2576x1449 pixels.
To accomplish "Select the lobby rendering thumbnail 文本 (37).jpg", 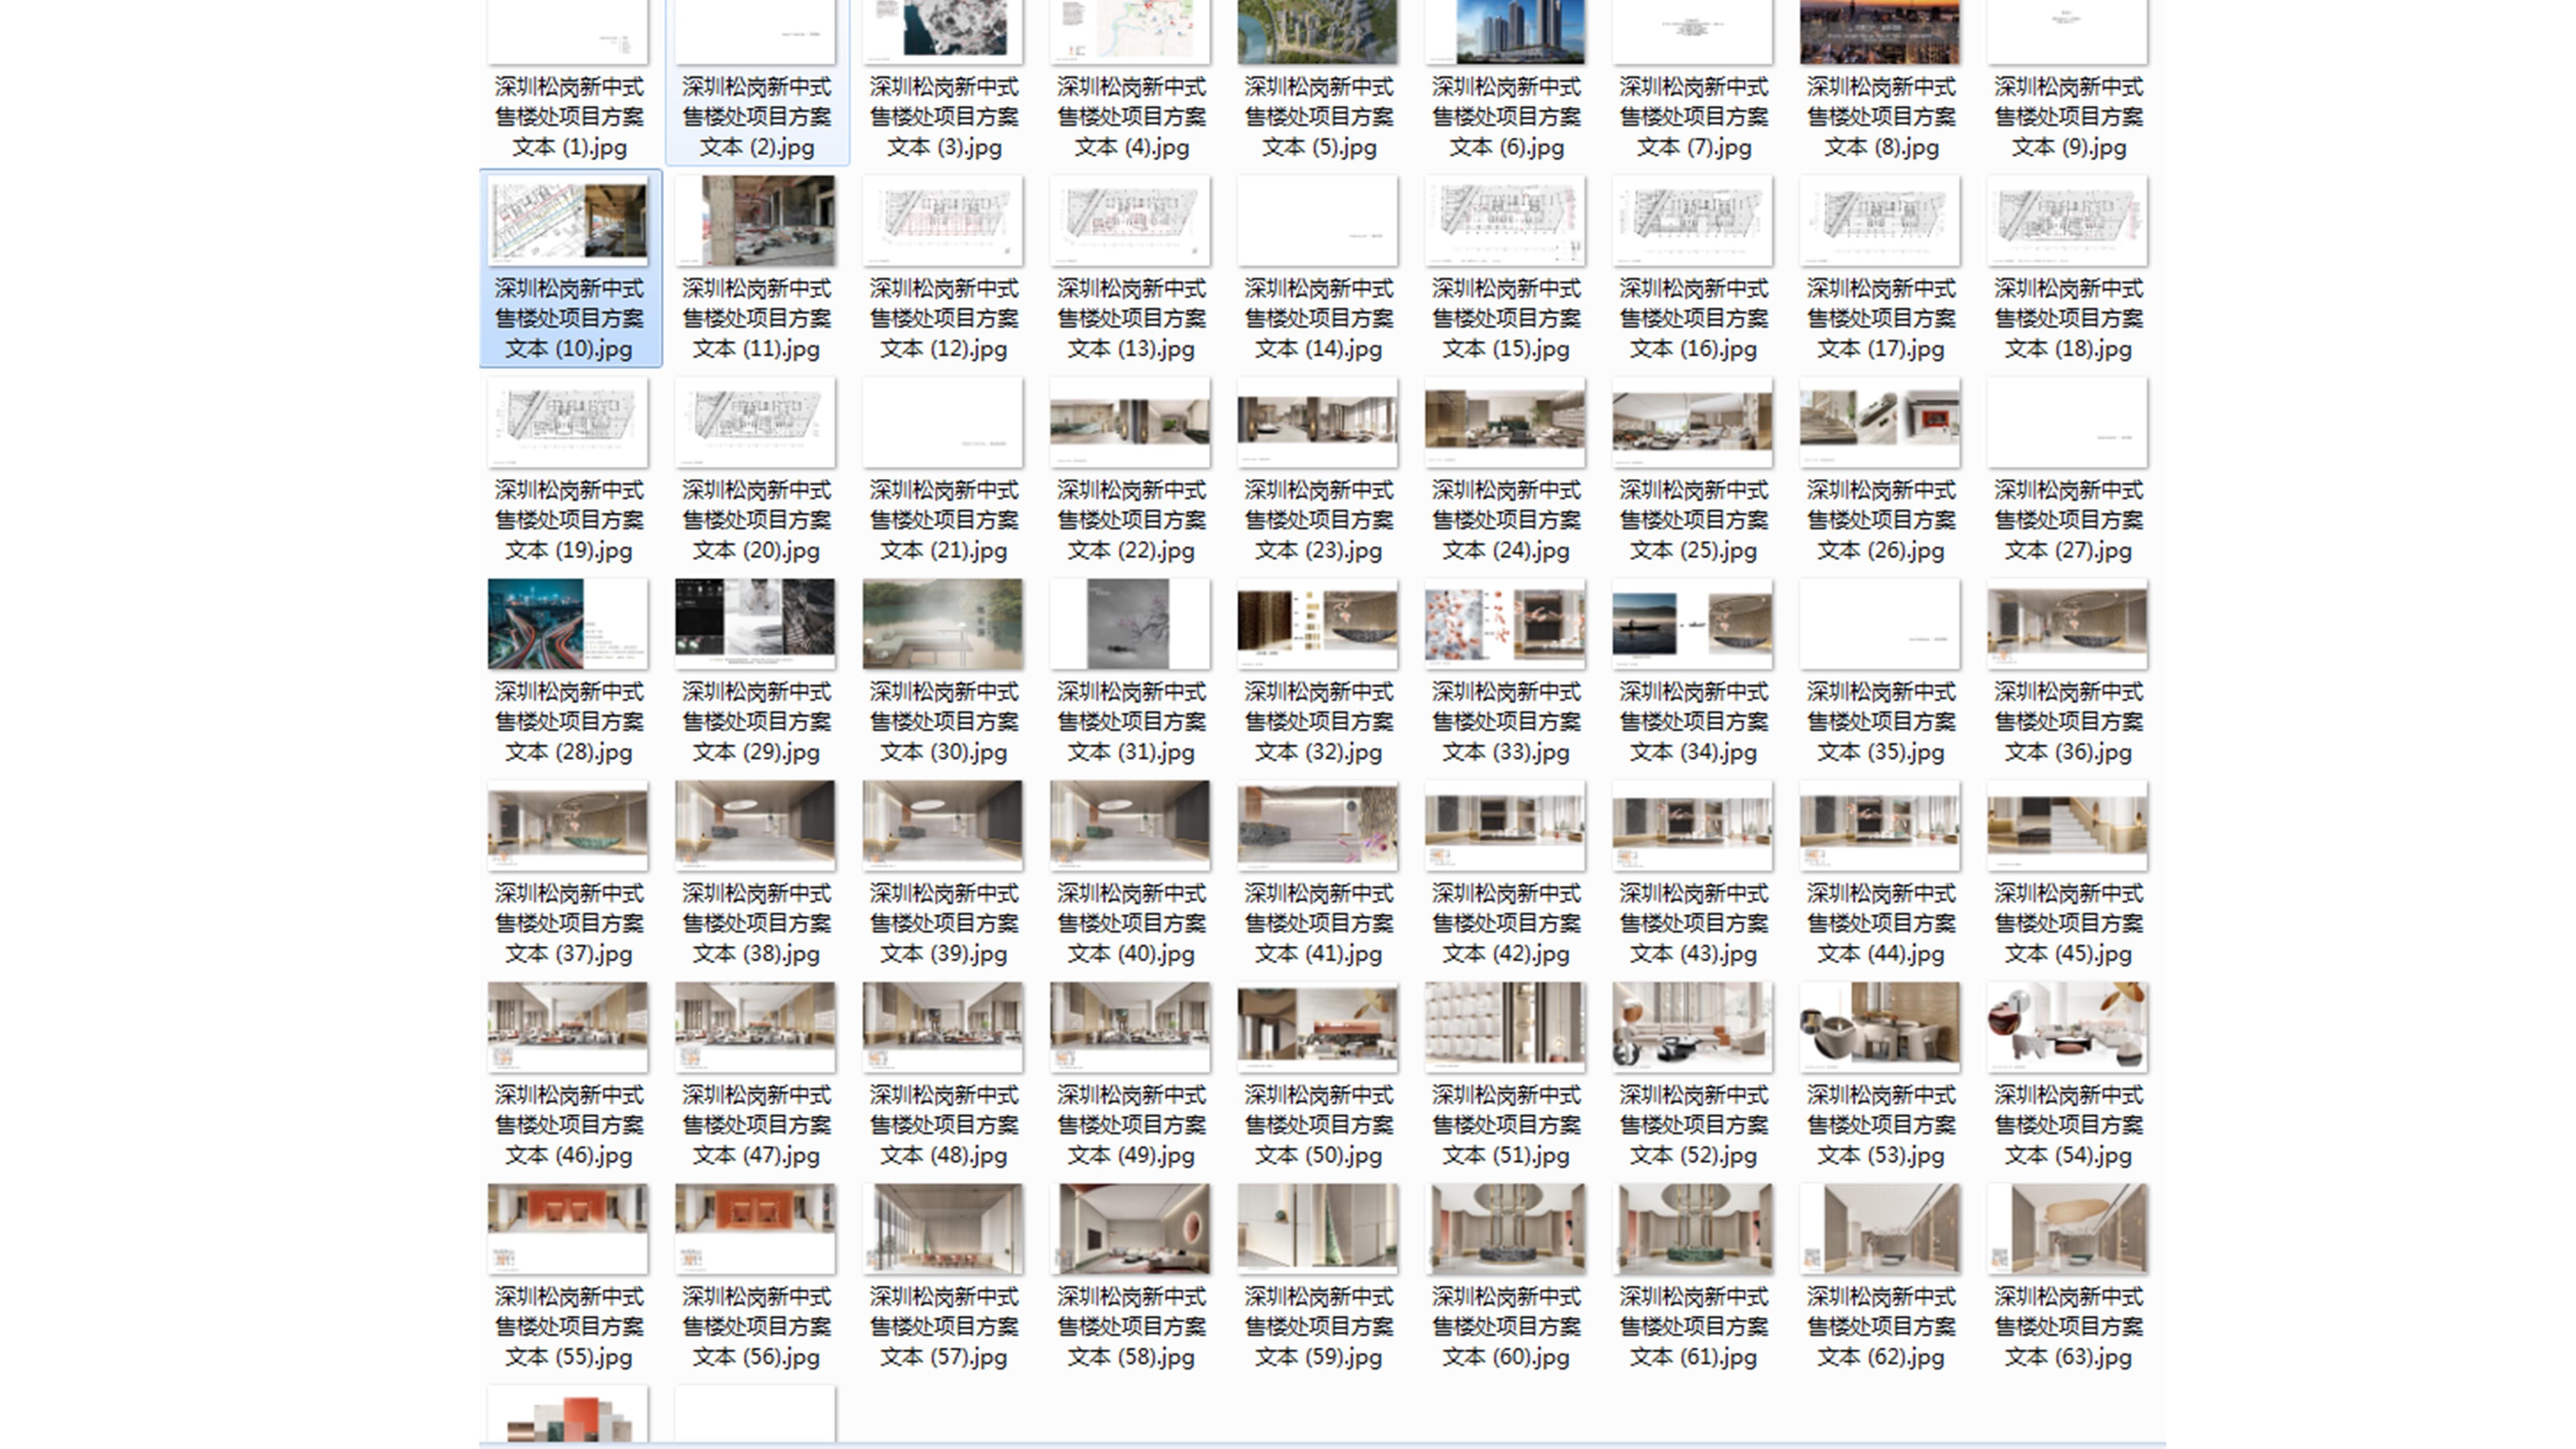I will [568, 825].
